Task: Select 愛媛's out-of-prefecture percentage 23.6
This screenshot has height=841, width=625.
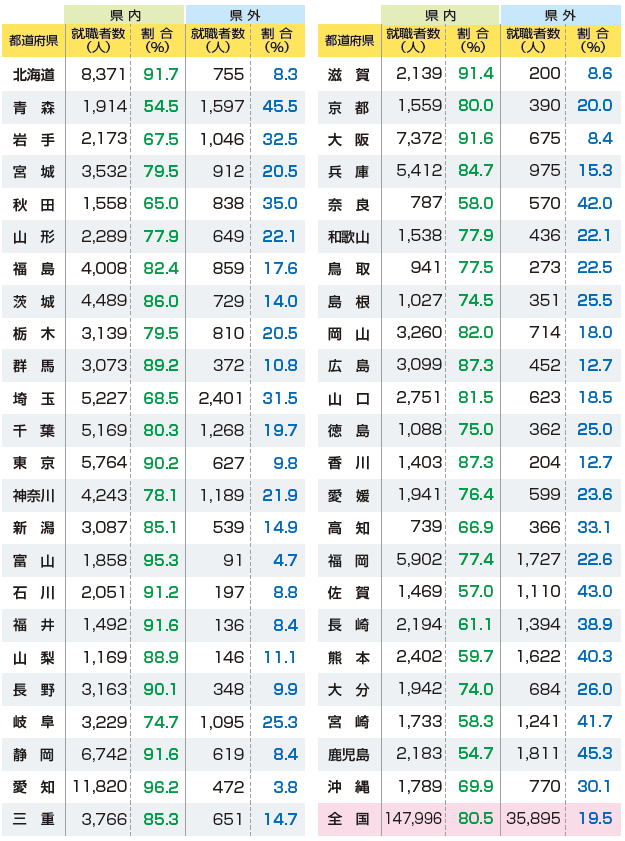Action: click(x=595, y=495)
